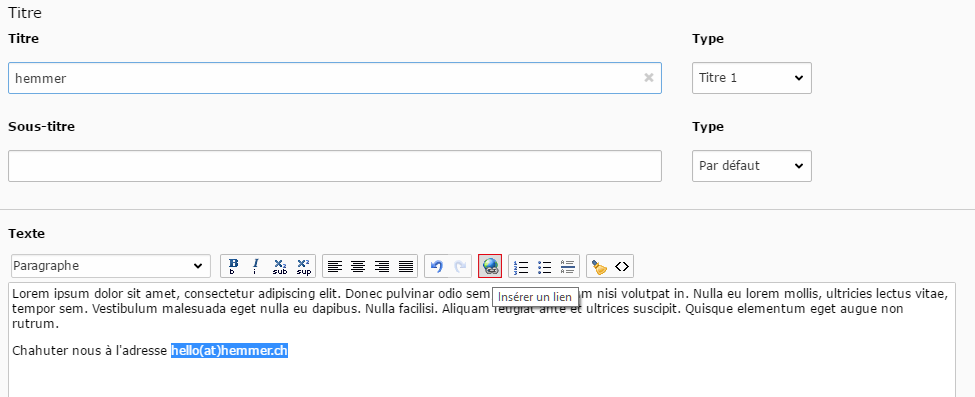Focus the Titre input containing hemmer

[x=335, y=78]
